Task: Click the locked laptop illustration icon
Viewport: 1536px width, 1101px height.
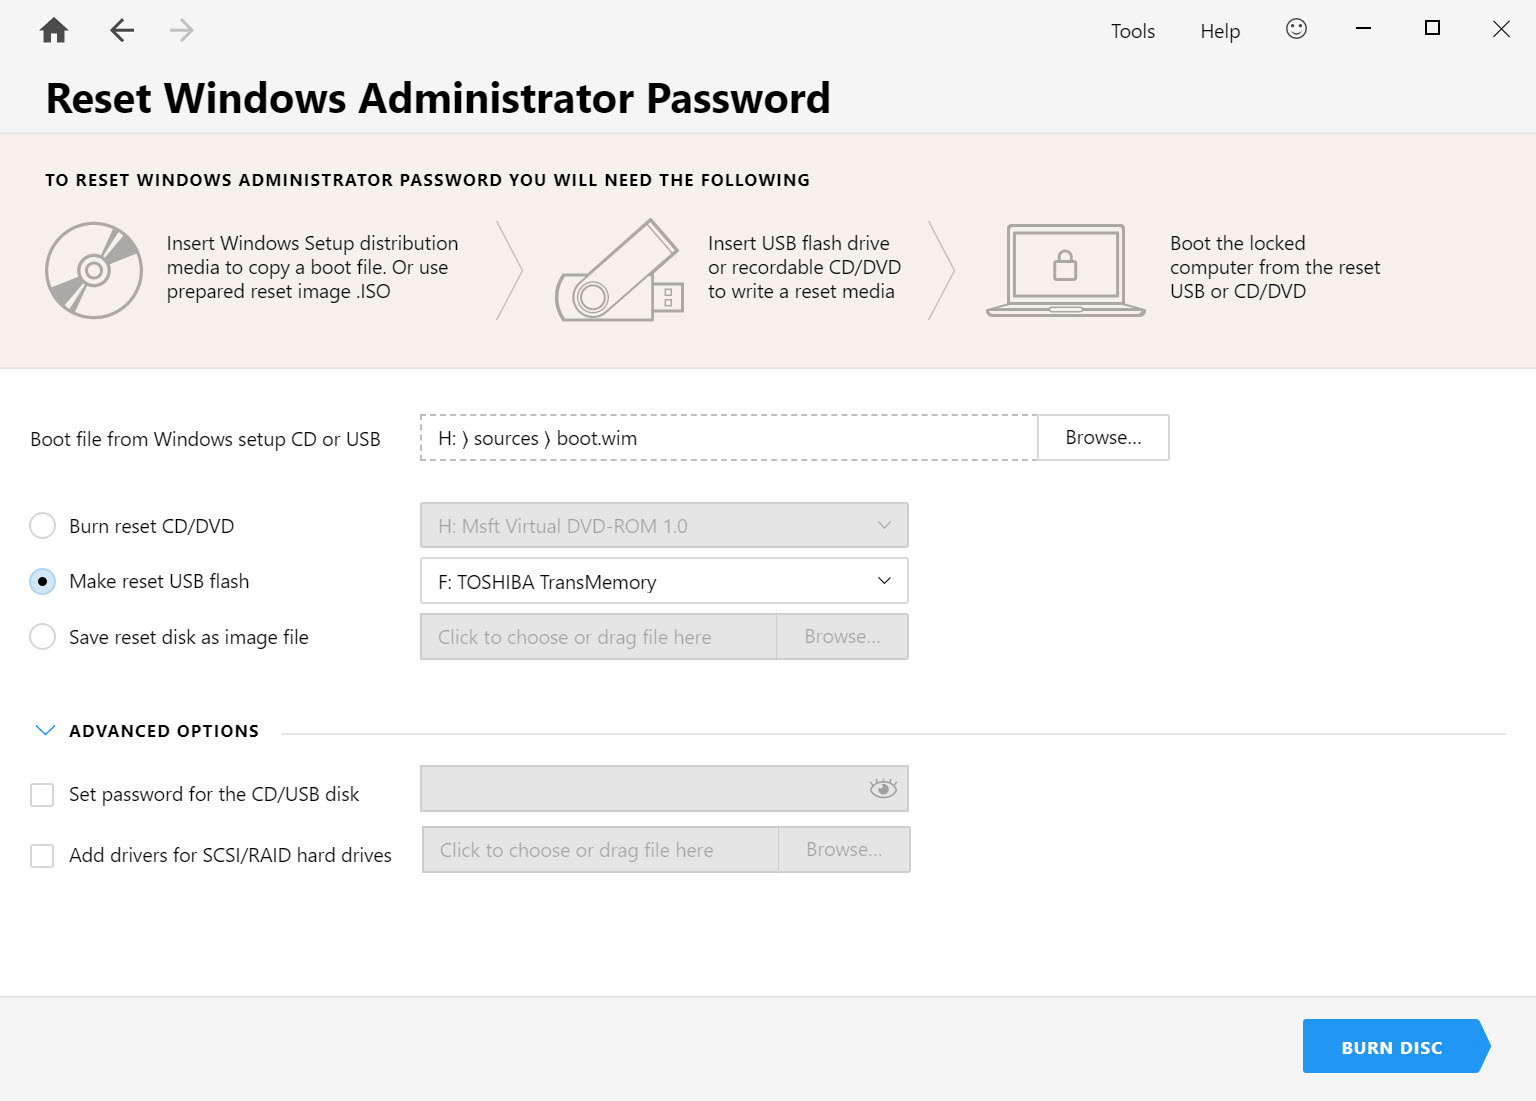Action: [x=1065, y=270]
